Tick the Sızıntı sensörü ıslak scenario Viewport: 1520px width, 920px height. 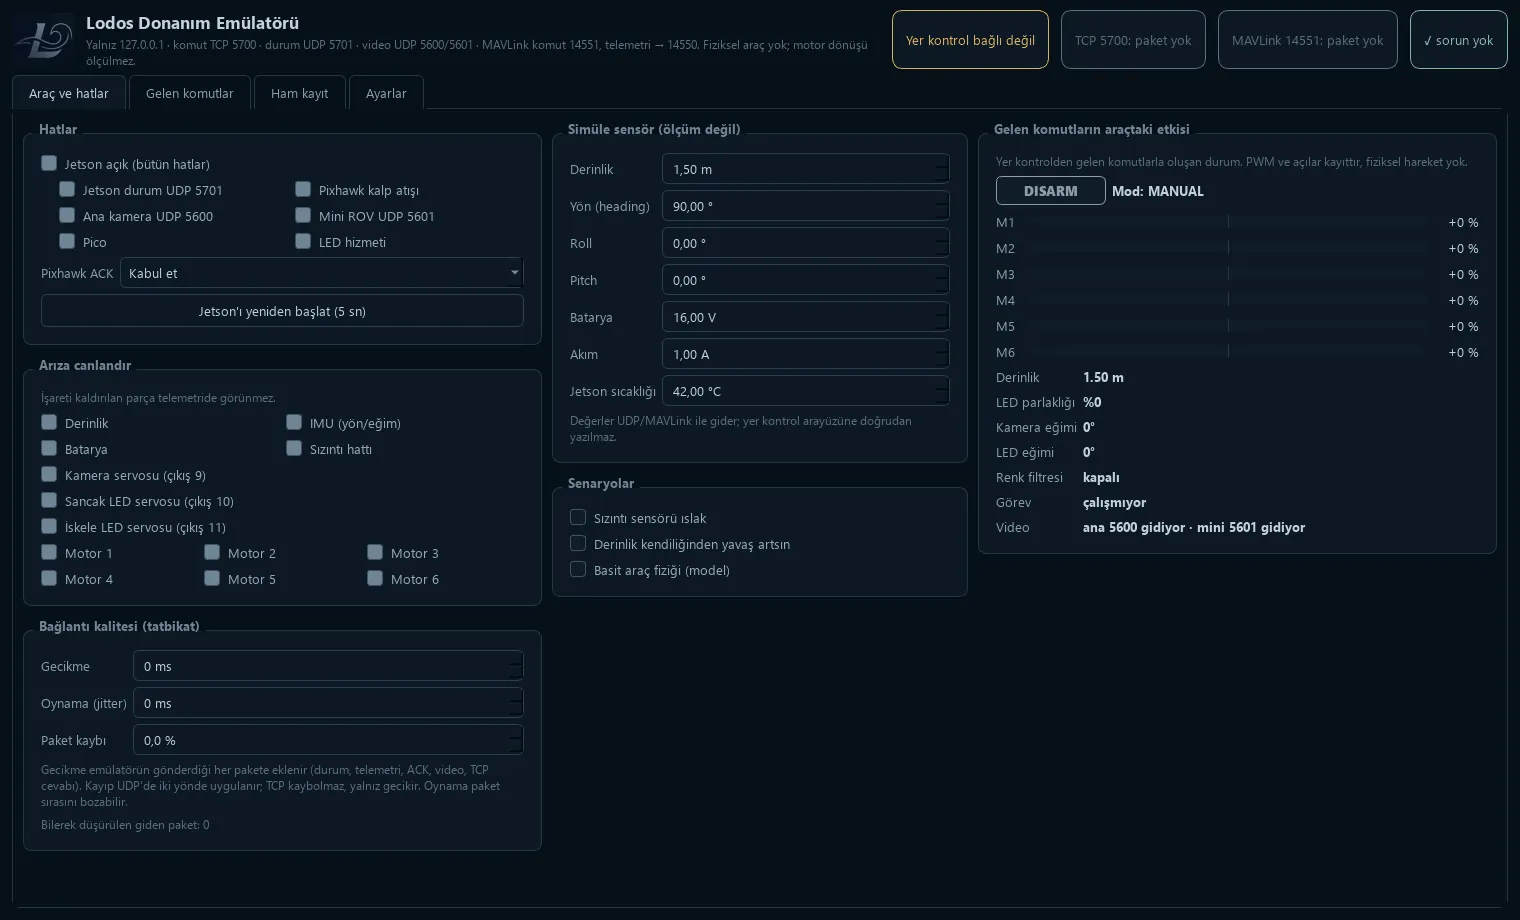point(578,517)
